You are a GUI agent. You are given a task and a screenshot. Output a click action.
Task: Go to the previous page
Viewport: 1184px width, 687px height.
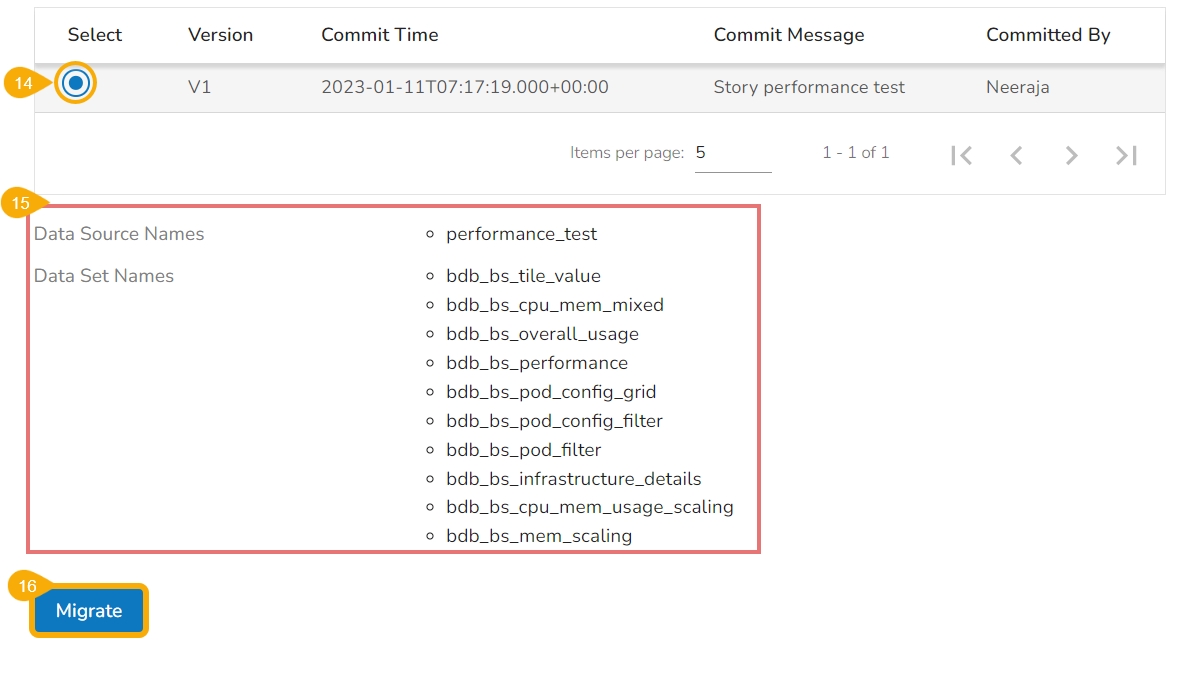[1016, 155]
